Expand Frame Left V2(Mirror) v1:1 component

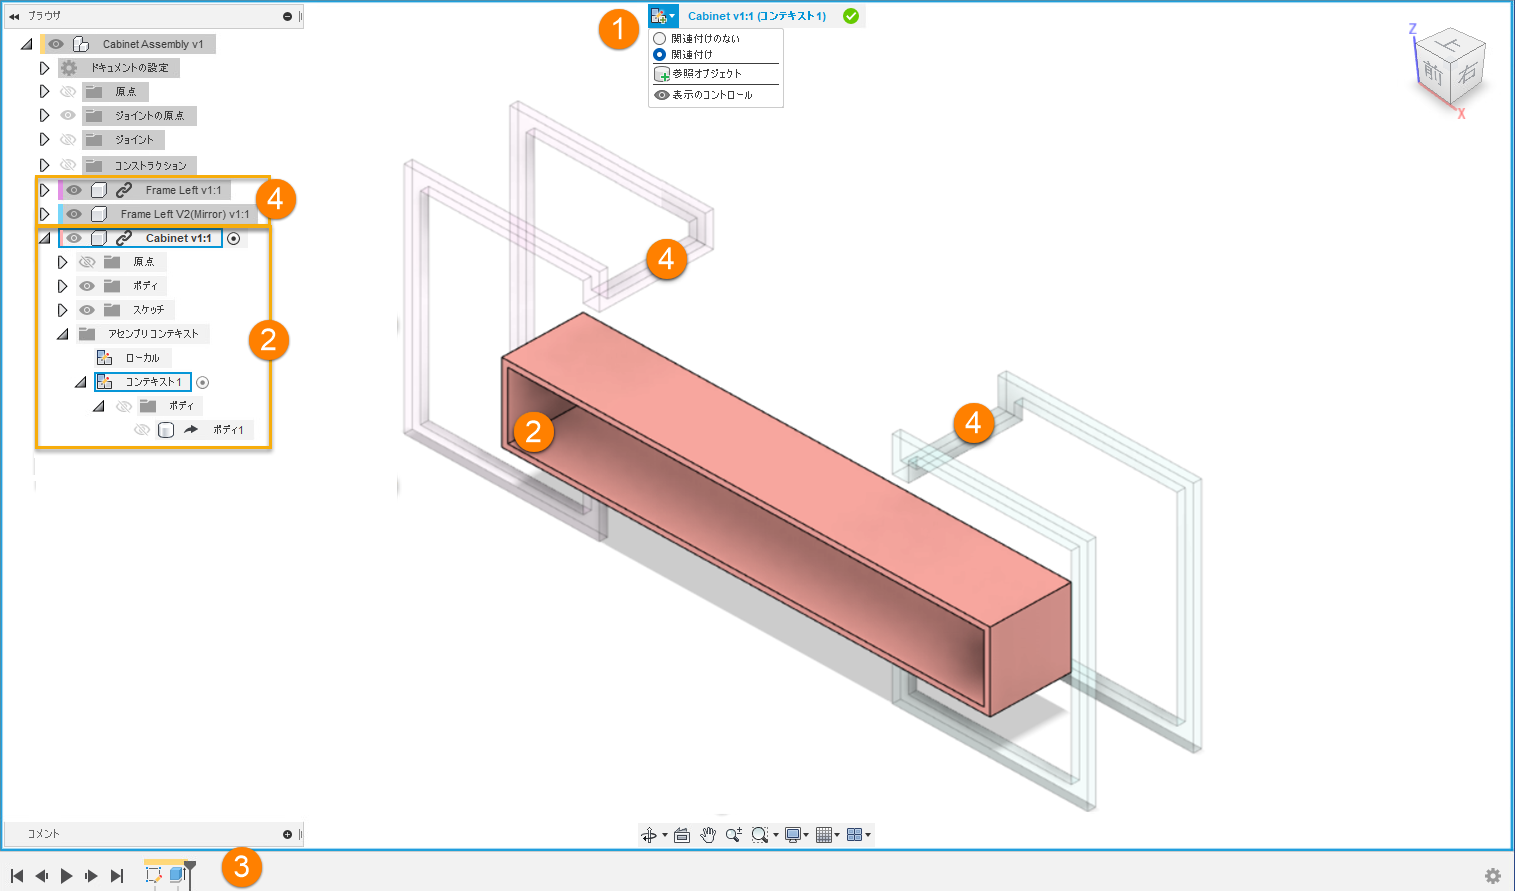[44, 214]
